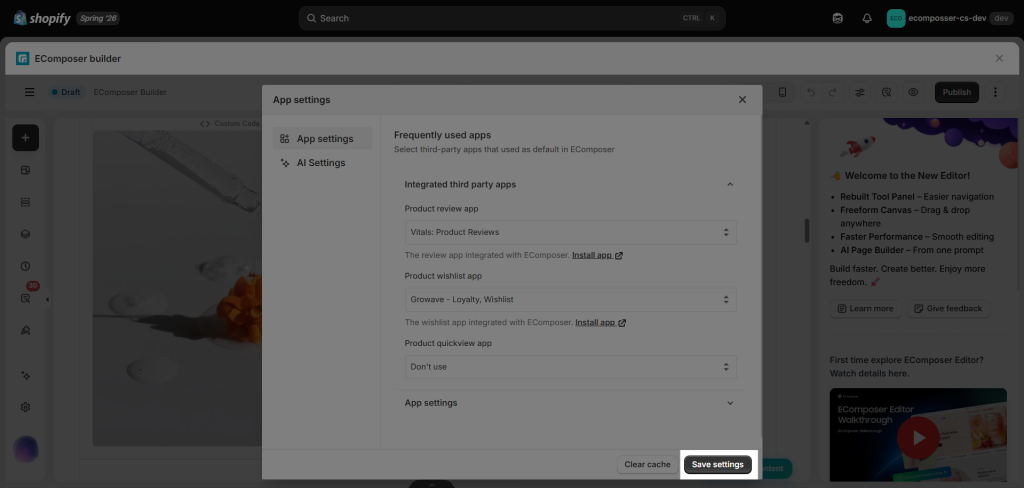
Task: Switch to the AI Settings tab
Action: click(322, 163)
